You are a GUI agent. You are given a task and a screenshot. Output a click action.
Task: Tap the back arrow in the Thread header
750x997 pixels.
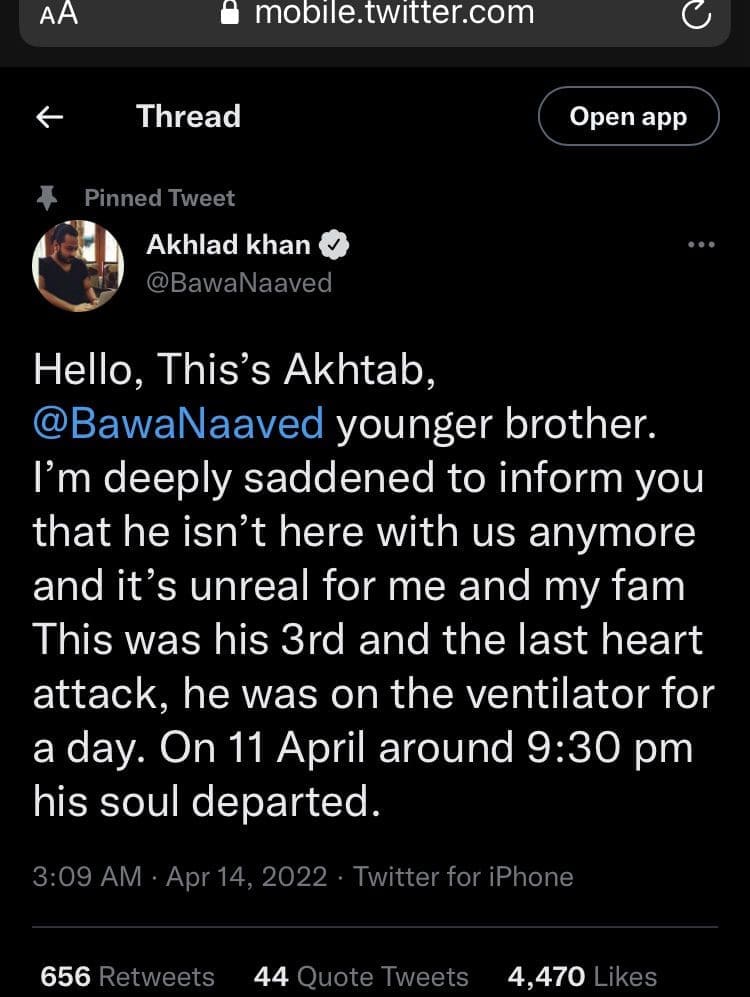coord(49,117)
